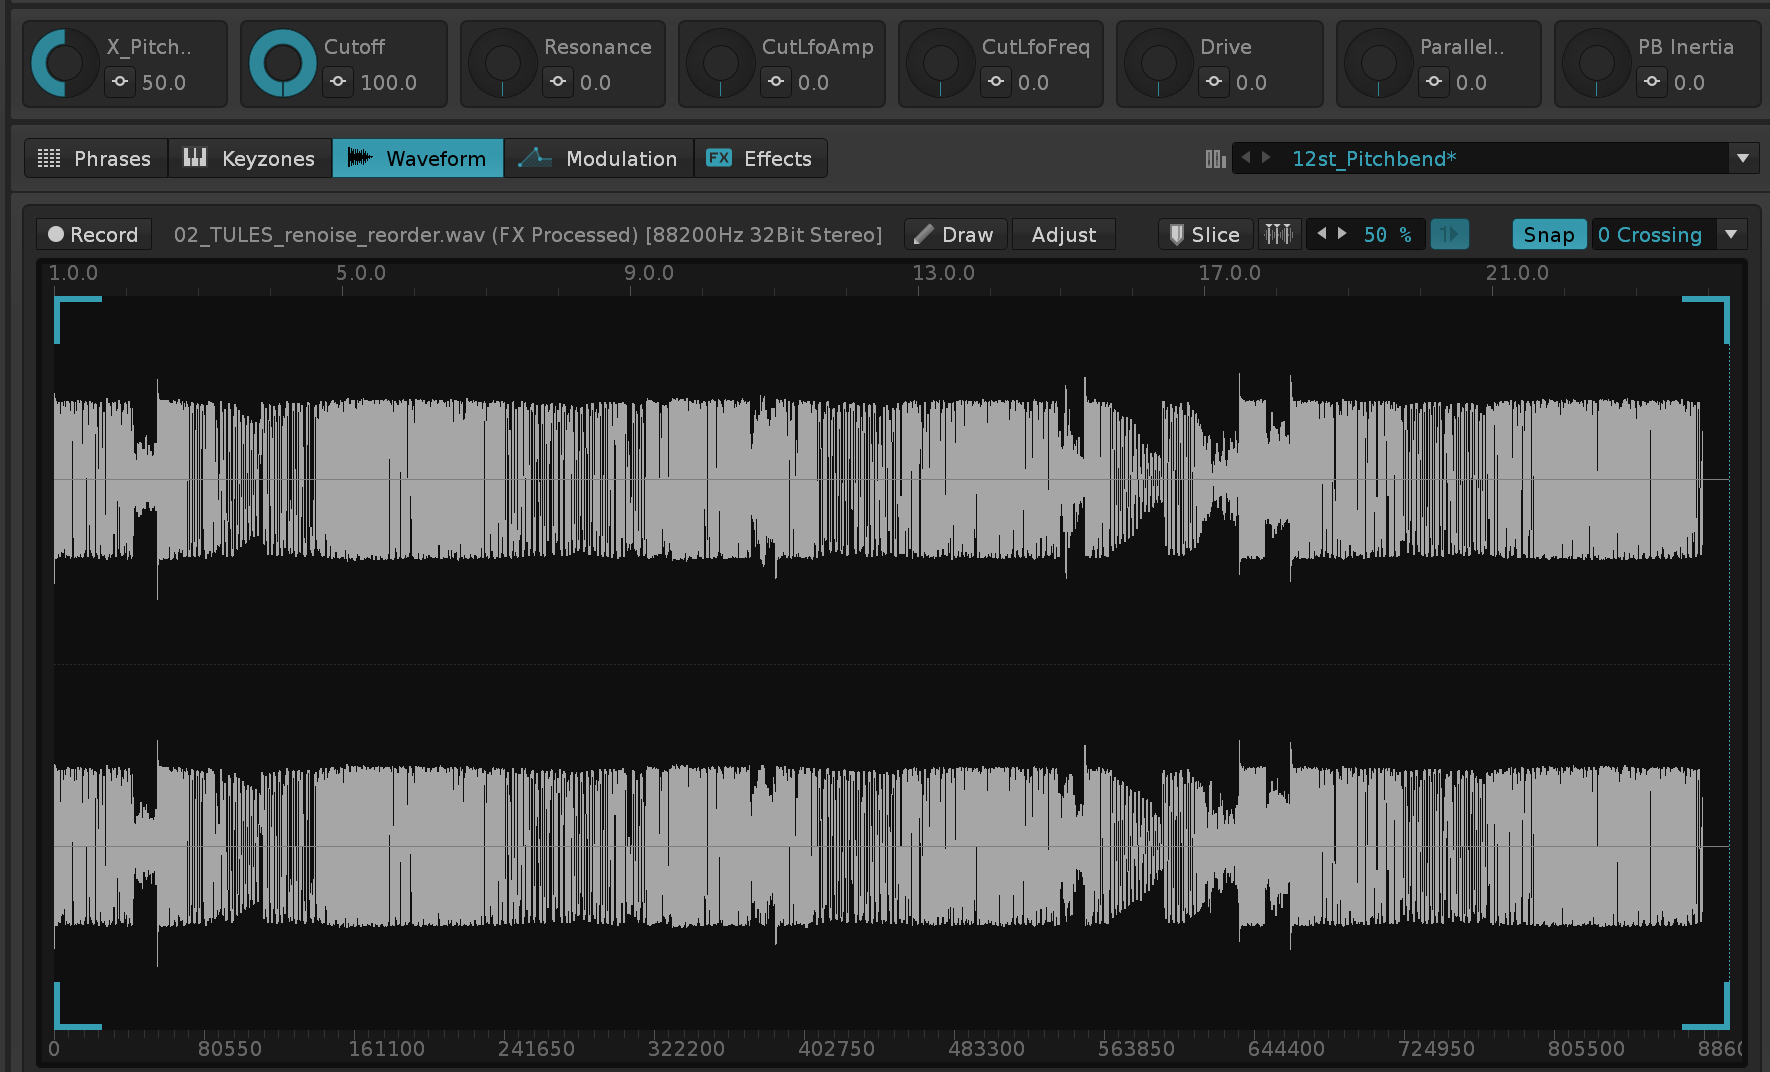Click preset name 12st_Pitchbend*

(x=1374, y=158)
